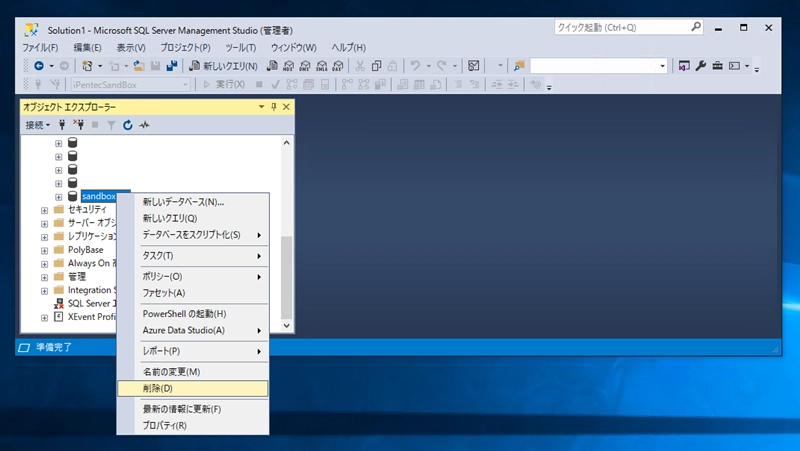Open the ファイル(F) menu
Image resolution: width=800 pixels, height=451 pixels.
pyautogui.click(x=40, y=47)
